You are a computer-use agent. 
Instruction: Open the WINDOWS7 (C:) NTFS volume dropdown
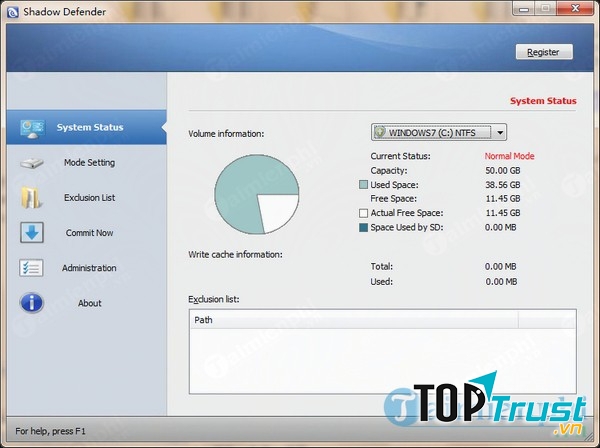438,132
